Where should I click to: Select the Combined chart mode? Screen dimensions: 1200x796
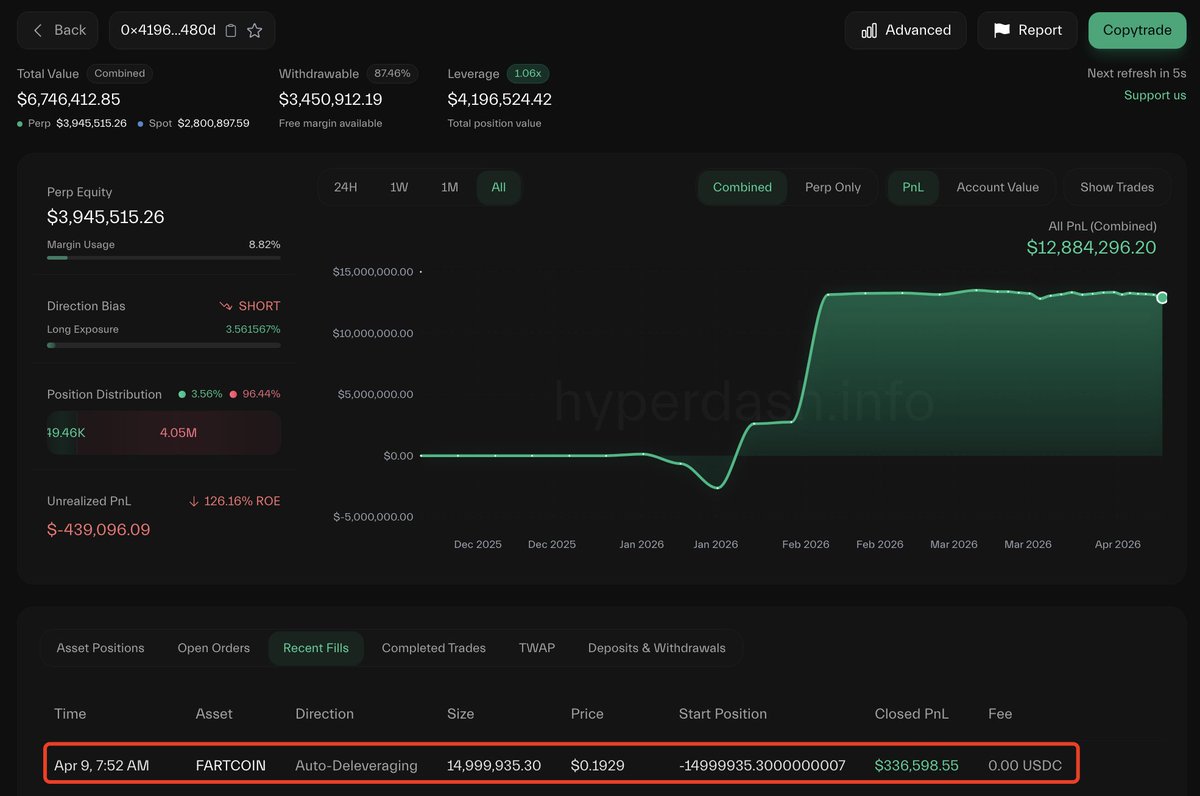tap(742, 187)
